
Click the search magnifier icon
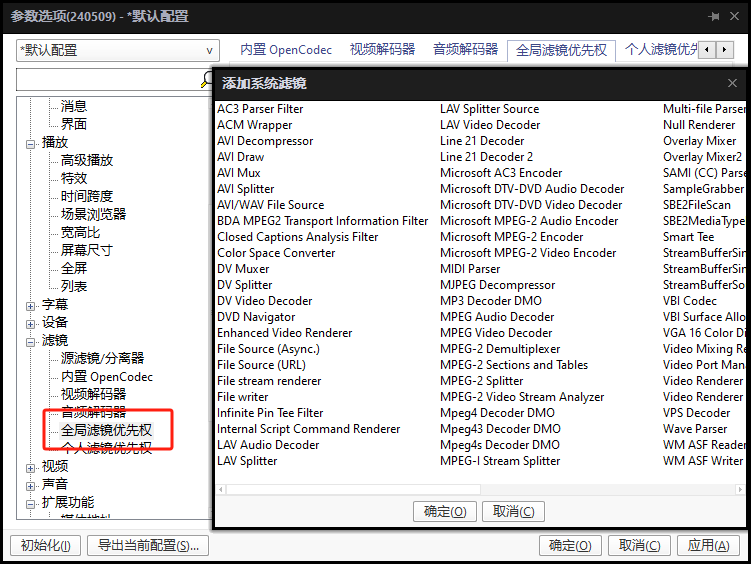[206, 79]
